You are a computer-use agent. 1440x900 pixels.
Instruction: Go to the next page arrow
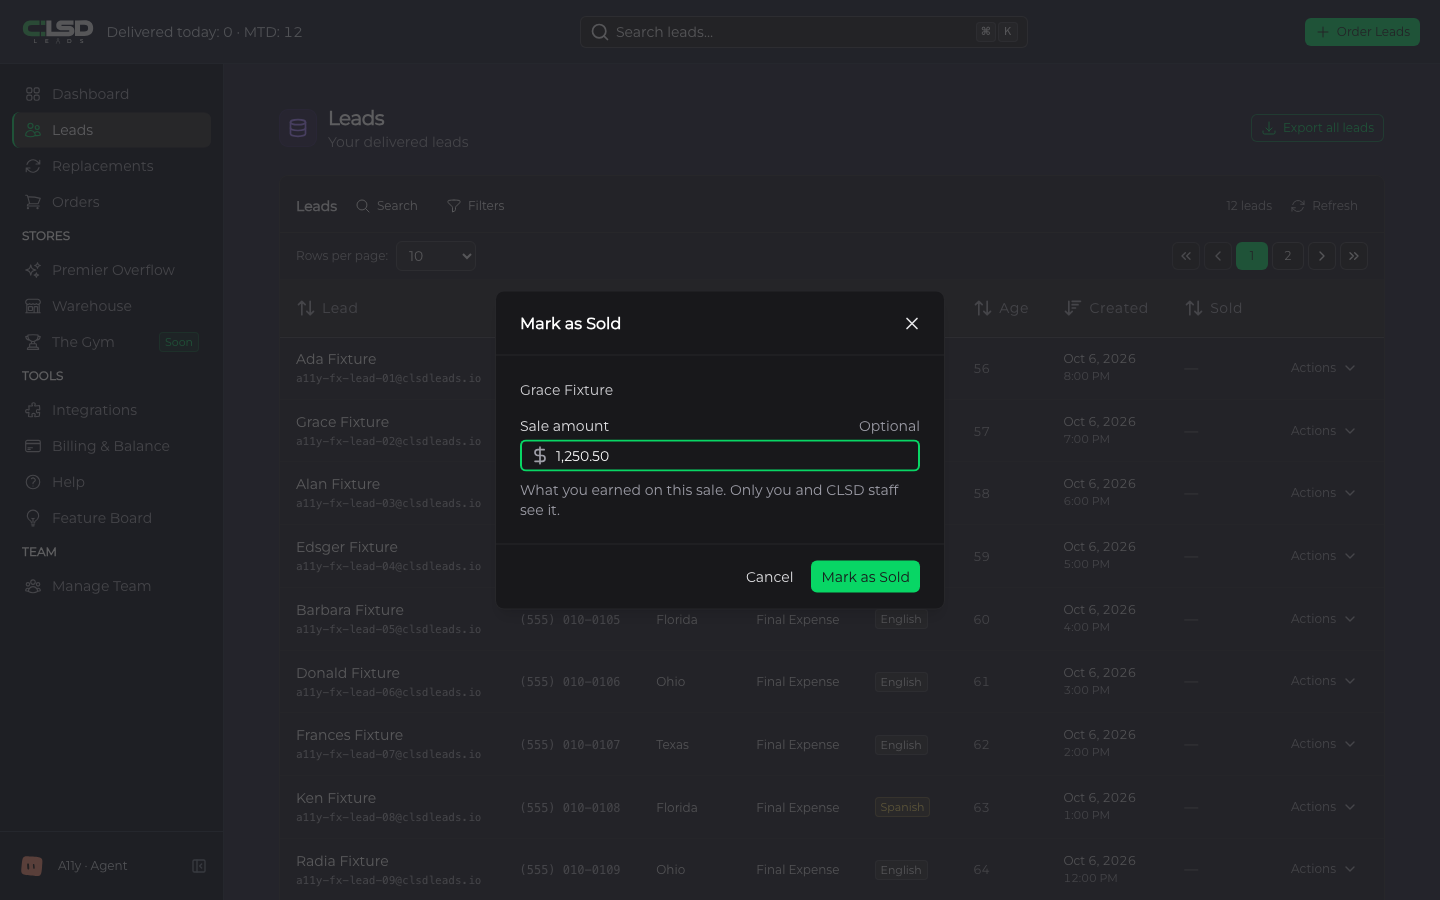point(1322,256)
